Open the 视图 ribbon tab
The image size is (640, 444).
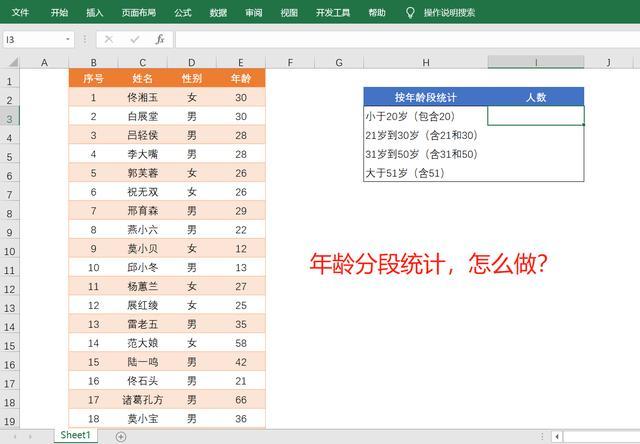(289, 13)
